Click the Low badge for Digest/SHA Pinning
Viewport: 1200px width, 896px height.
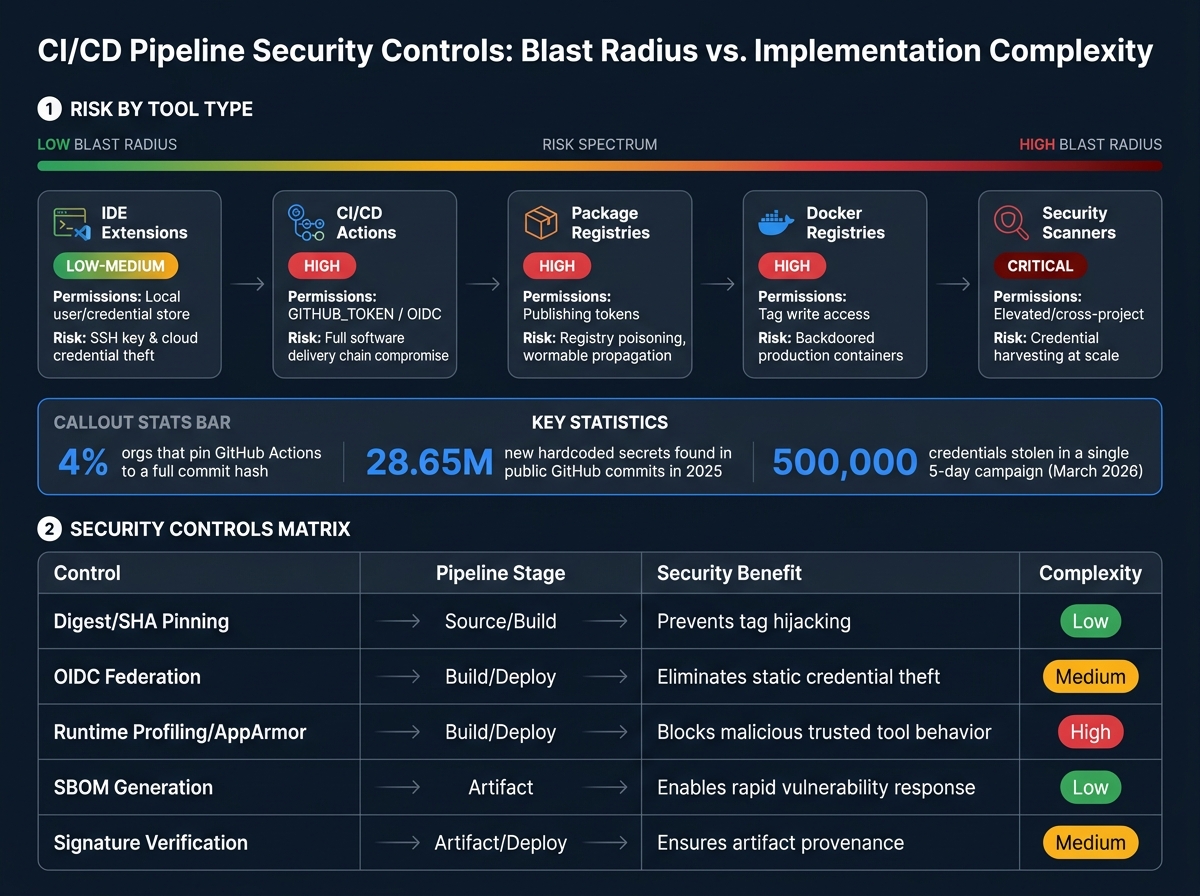[x=1090, y=621]
